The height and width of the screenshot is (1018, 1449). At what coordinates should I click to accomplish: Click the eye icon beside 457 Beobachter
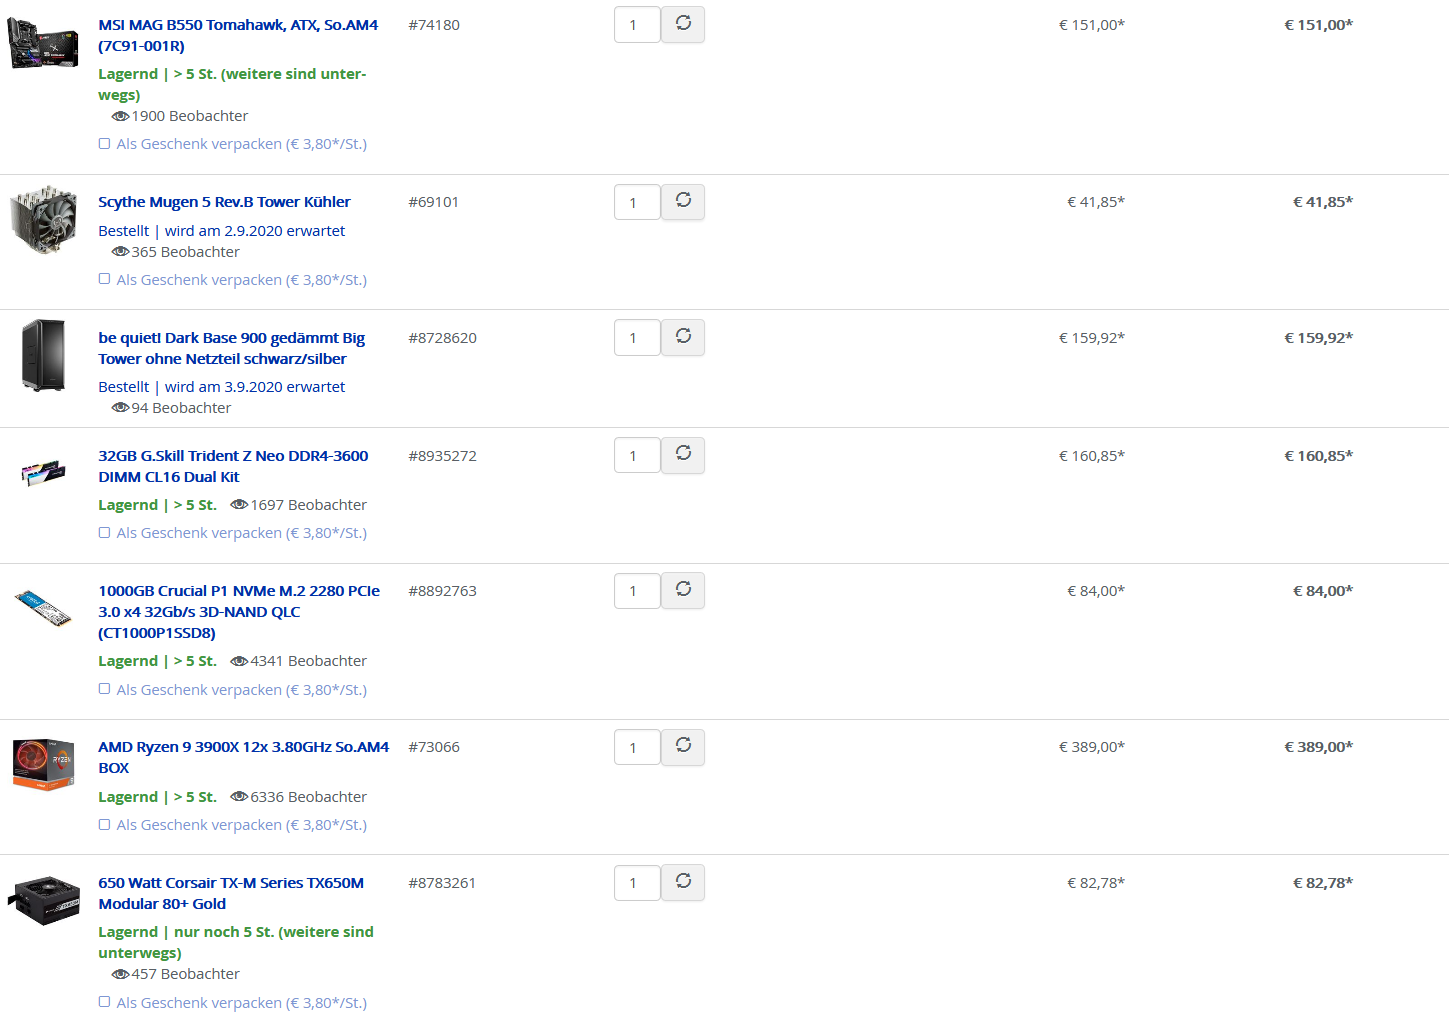click(x=120, y=974)
